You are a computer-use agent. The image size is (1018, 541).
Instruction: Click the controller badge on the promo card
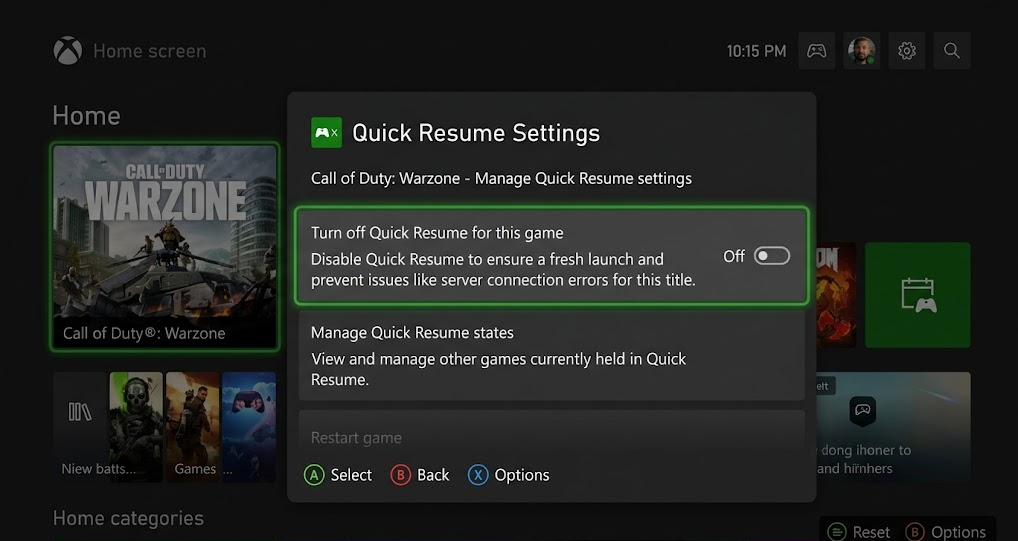pyautogui.click(x=862, y=410)
